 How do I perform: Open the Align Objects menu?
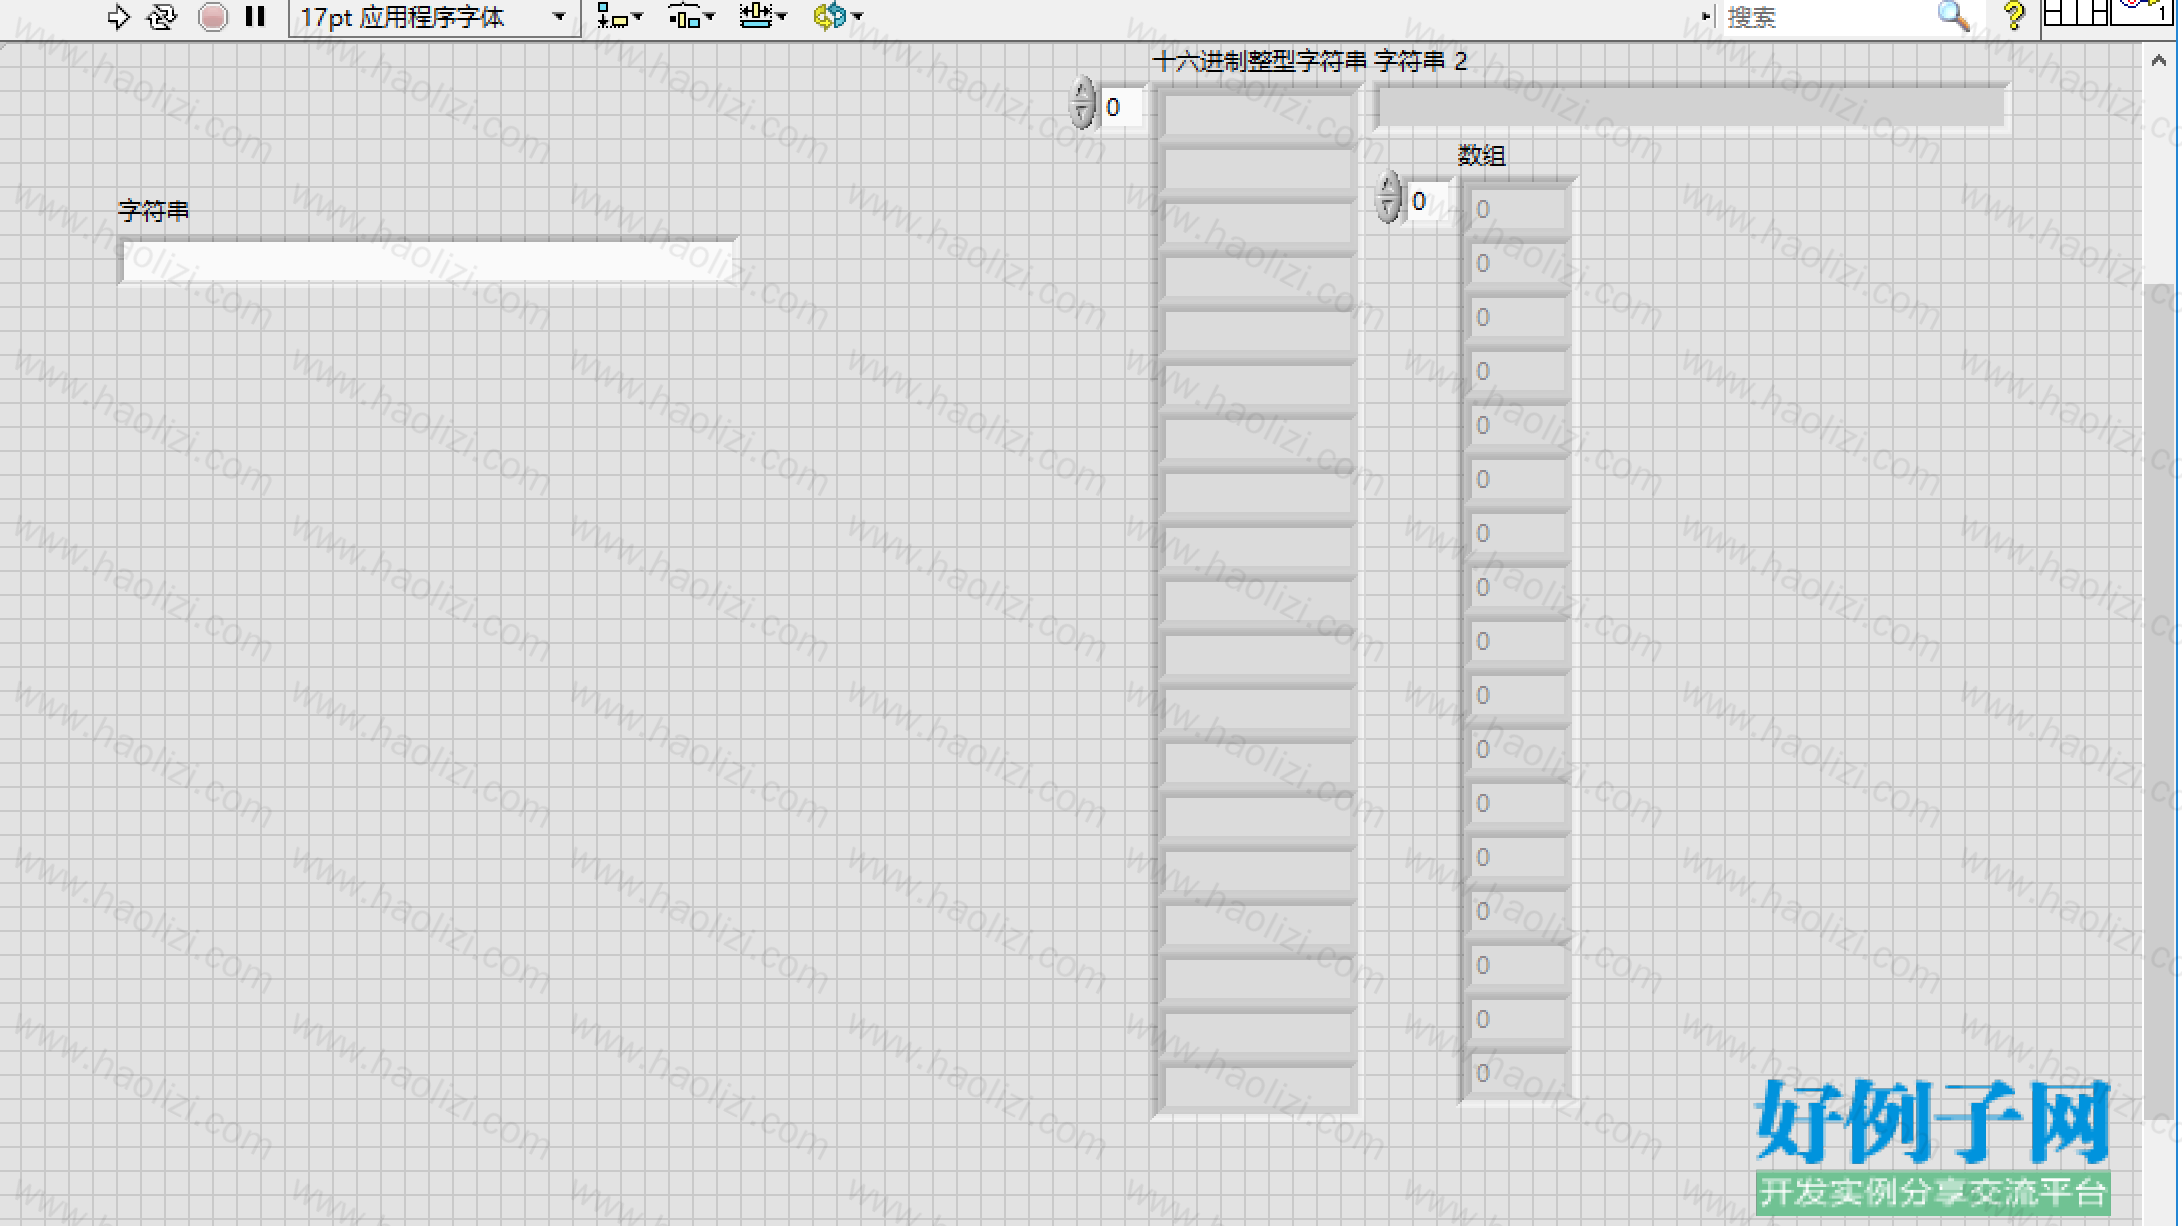(x=619, y=16)
